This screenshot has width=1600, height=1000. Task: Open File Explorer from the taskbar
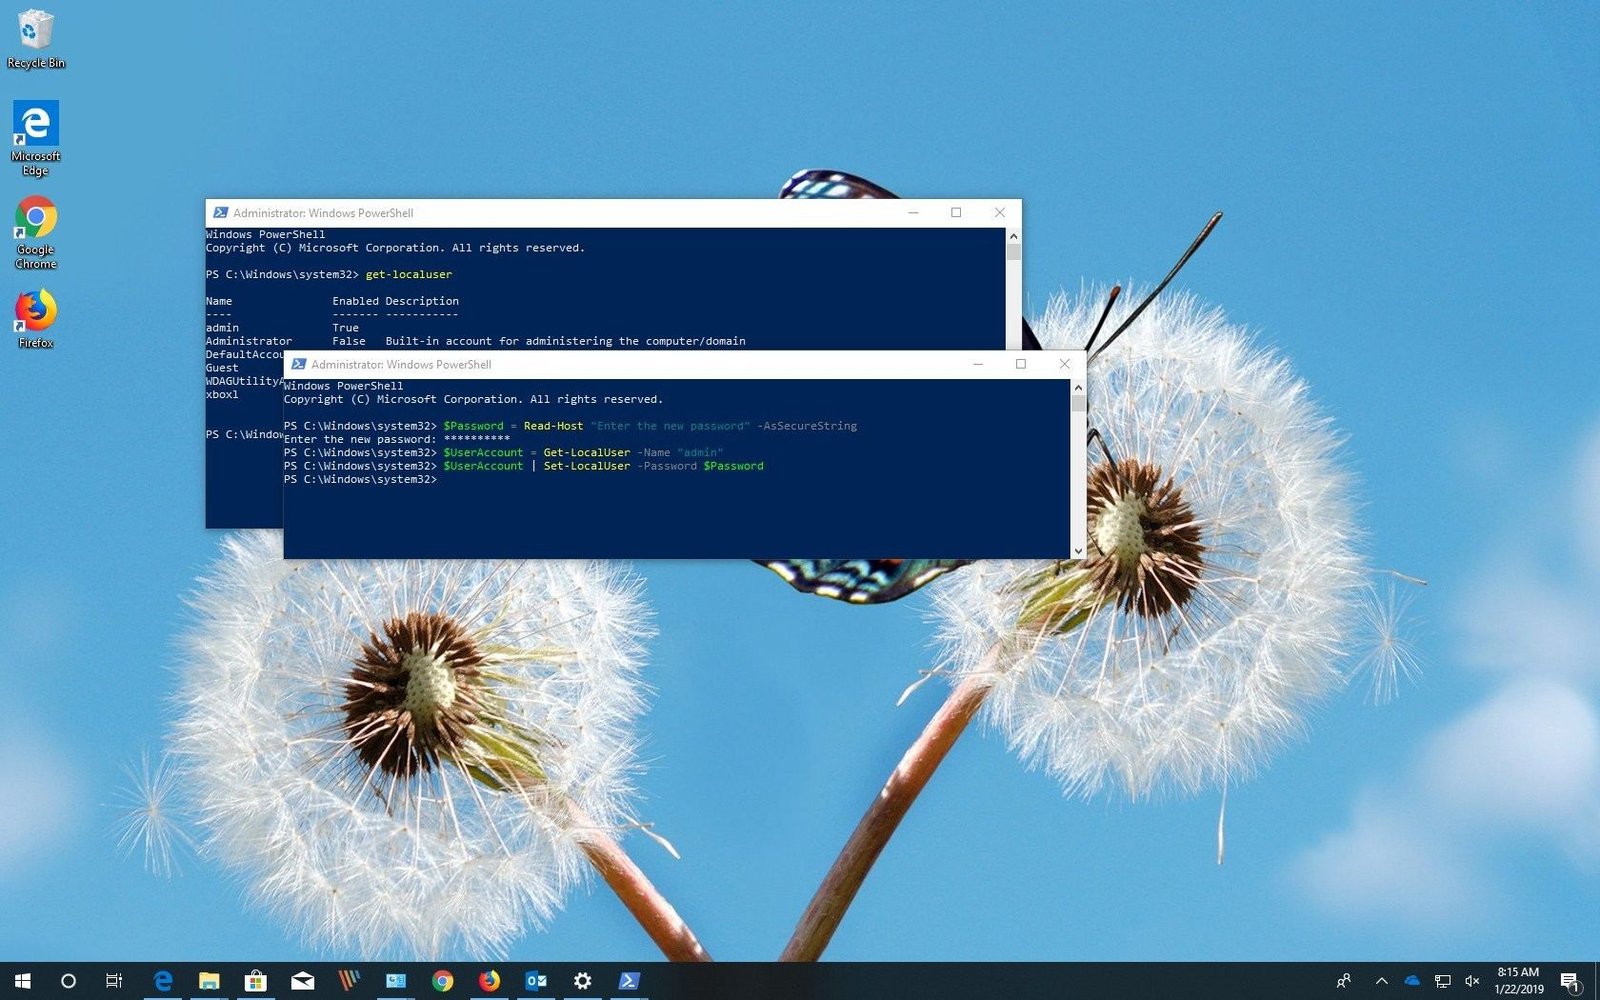(x=209, y=981)
